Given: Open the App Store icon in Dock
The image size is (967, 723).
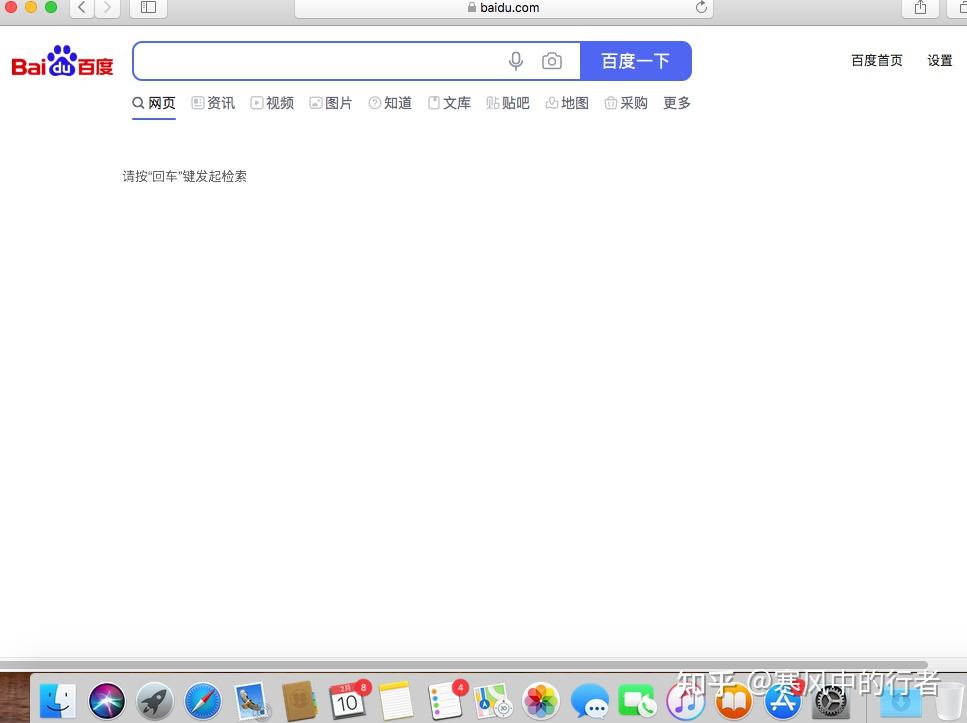Looking at the screenshot, I should point(782,701).
